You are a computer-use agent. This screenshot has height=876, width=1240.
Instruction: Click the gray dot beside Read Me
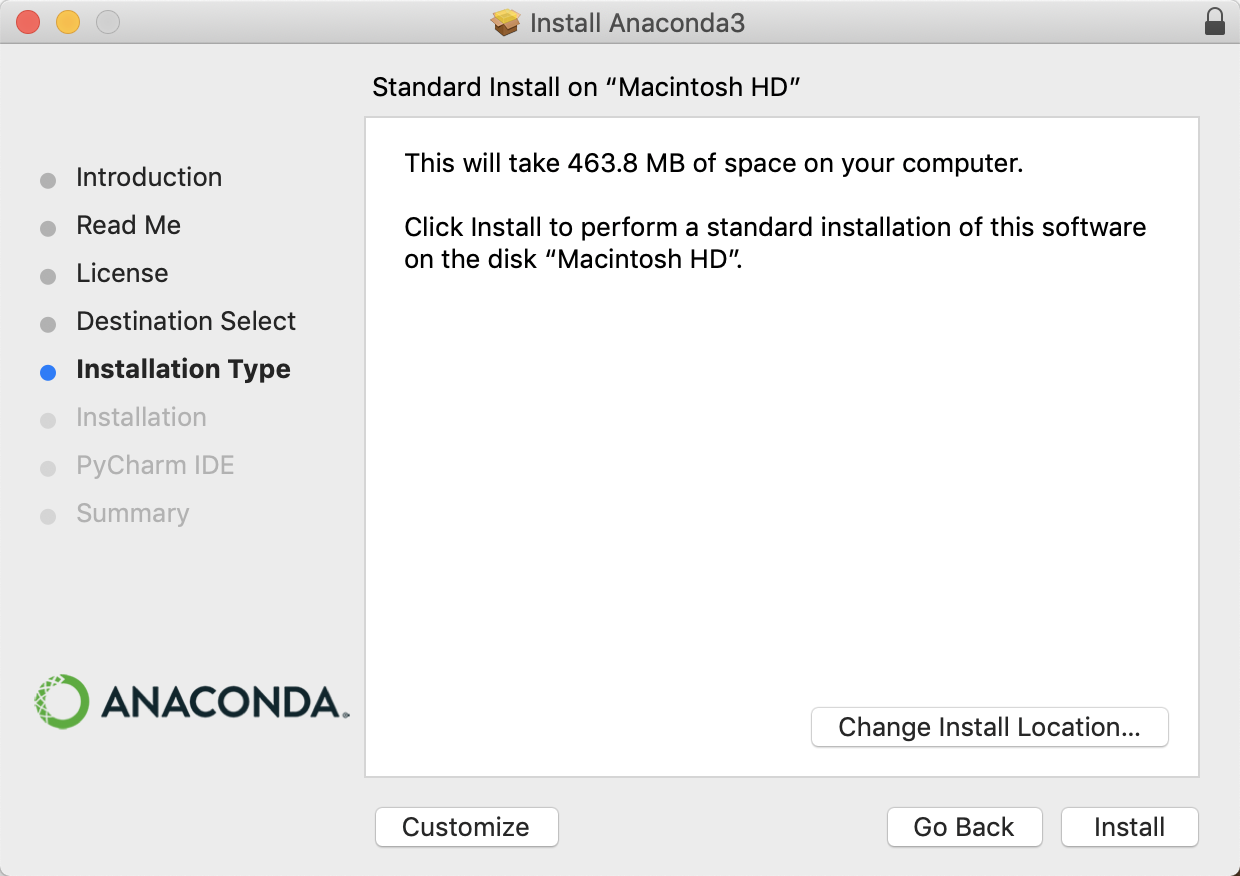coord(48,228)
